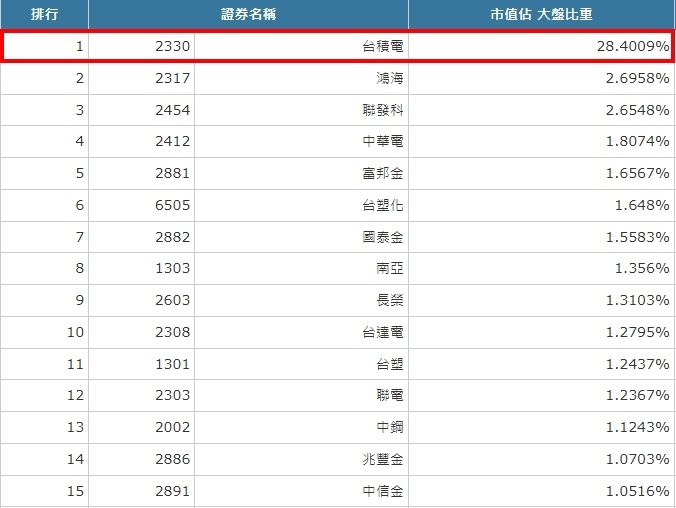Click the 排行 column header
The width and height of the screenshot is (676, 508).
click(44, 14)
